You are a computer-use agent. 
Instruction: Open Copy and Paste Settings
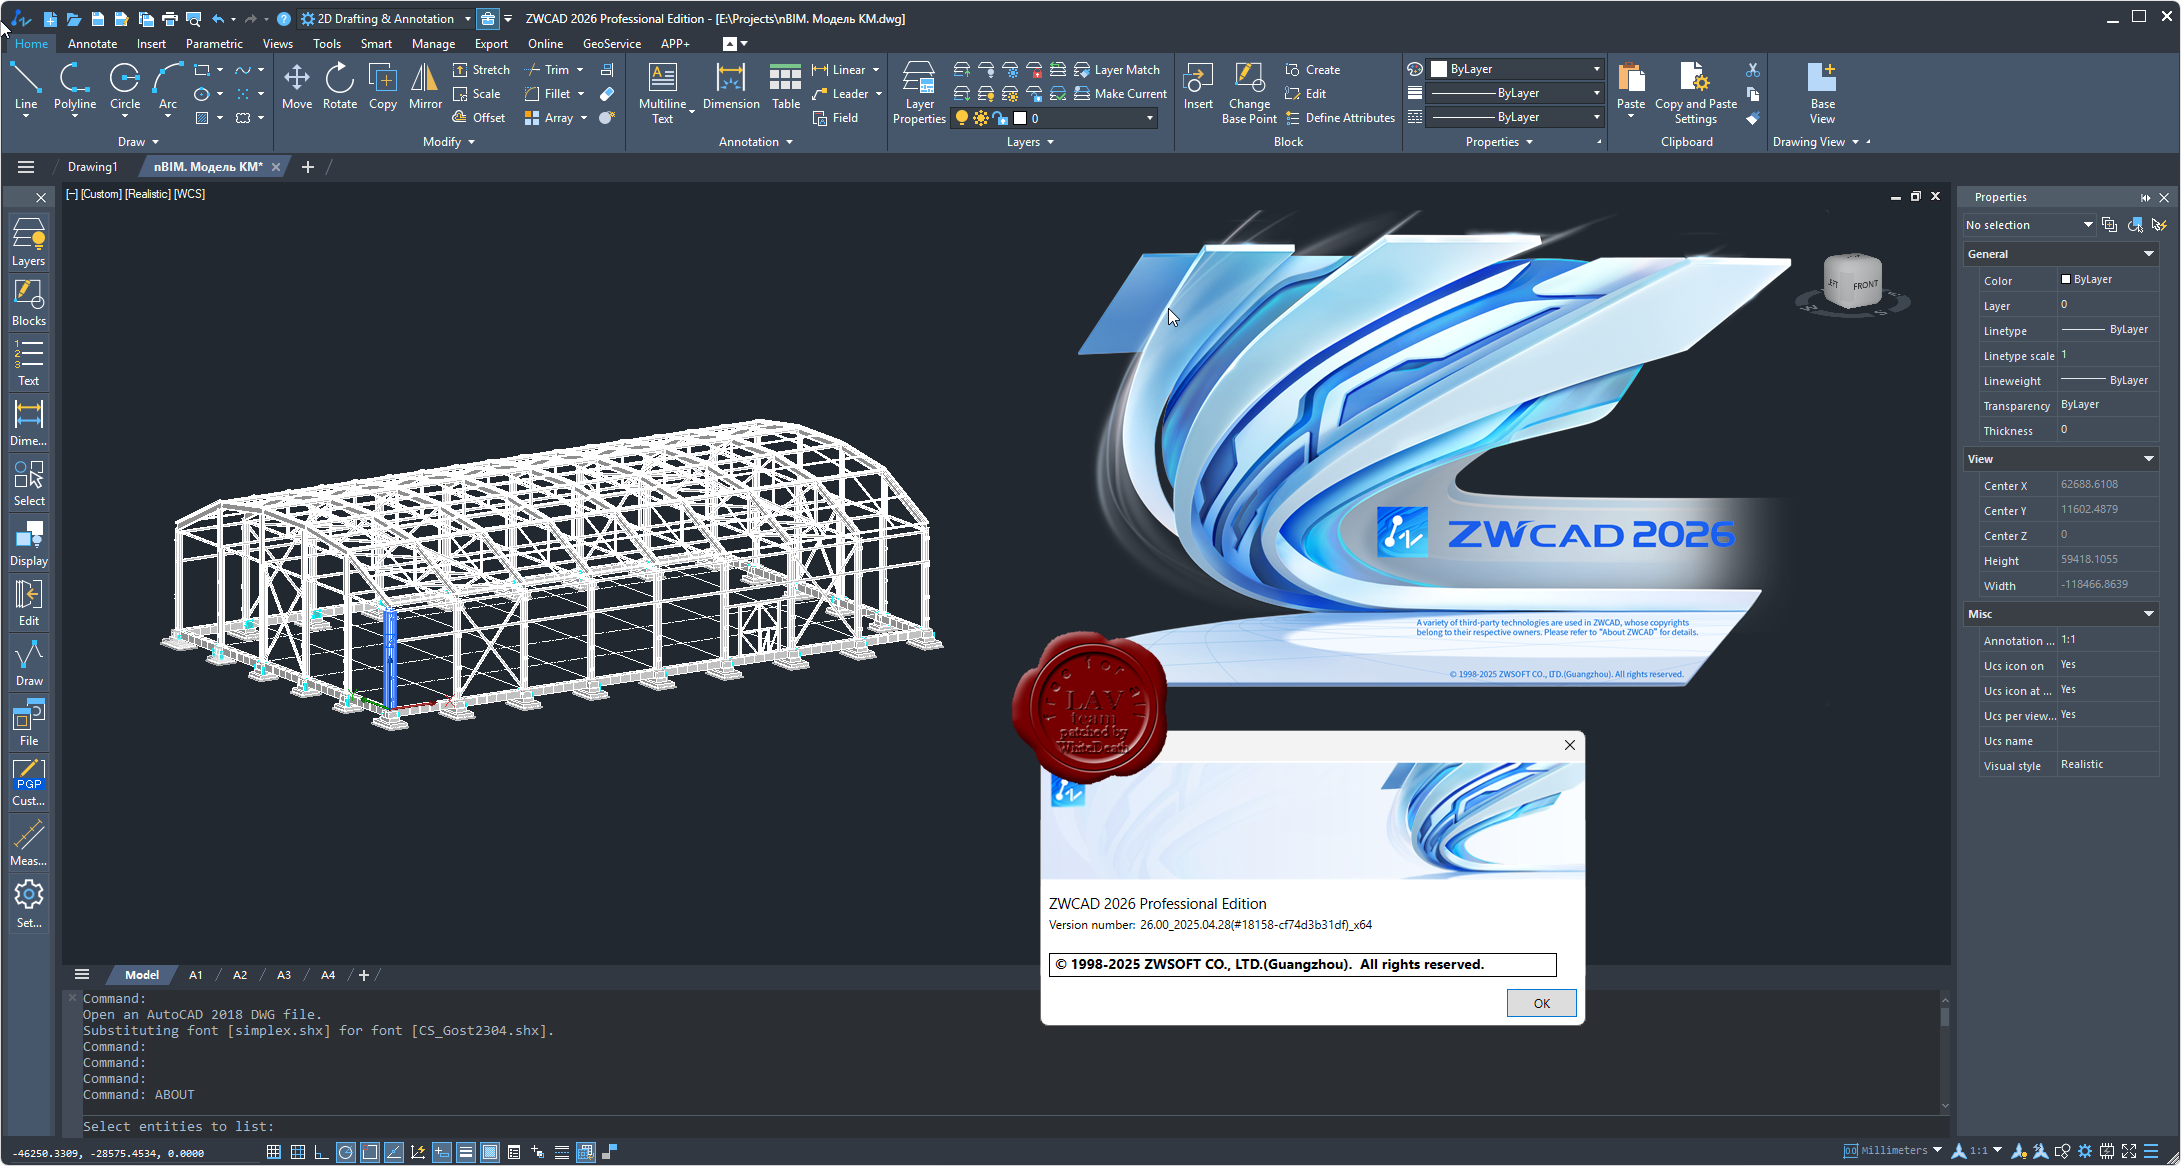point(1696,93)
